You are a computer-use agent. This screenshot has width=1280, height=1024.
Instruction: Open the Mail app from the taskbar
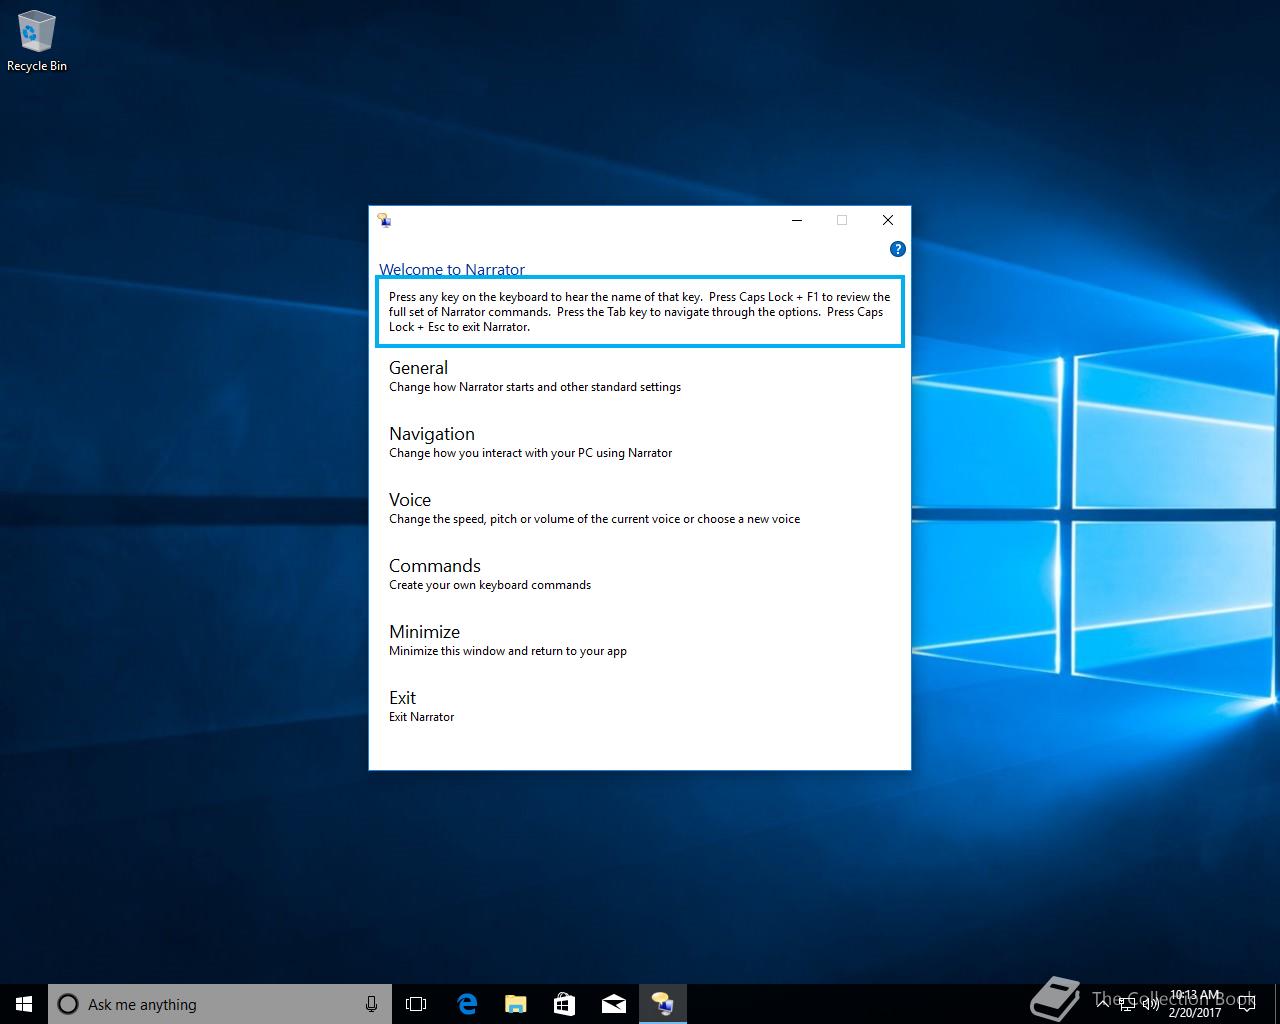[x=613, y=1004]
